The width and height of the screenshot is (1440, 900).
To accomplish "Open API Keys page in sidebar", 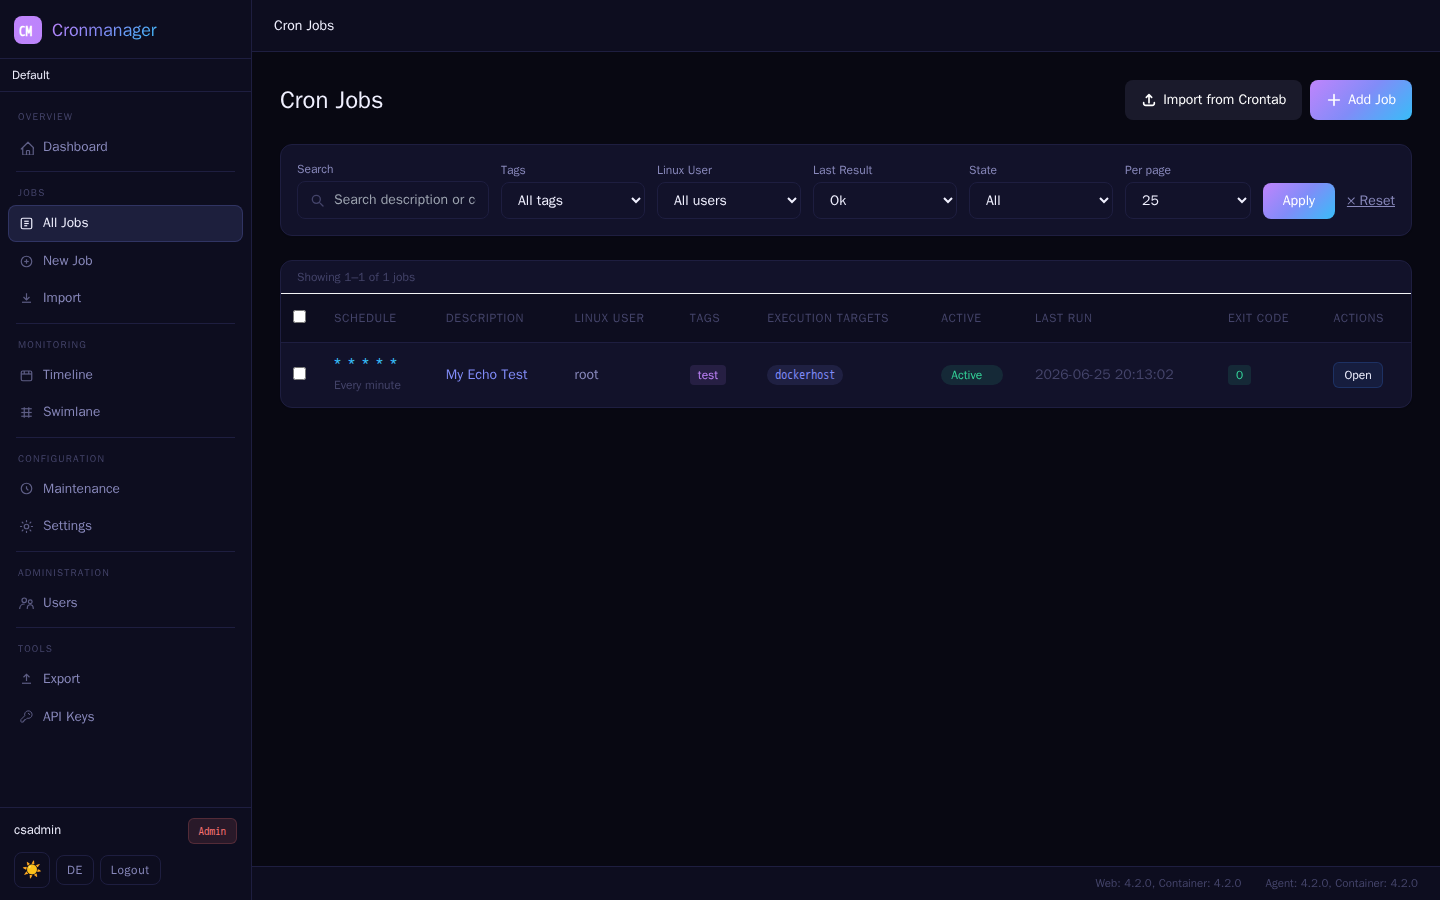I will pyautogui.click(x=125, y=717).
